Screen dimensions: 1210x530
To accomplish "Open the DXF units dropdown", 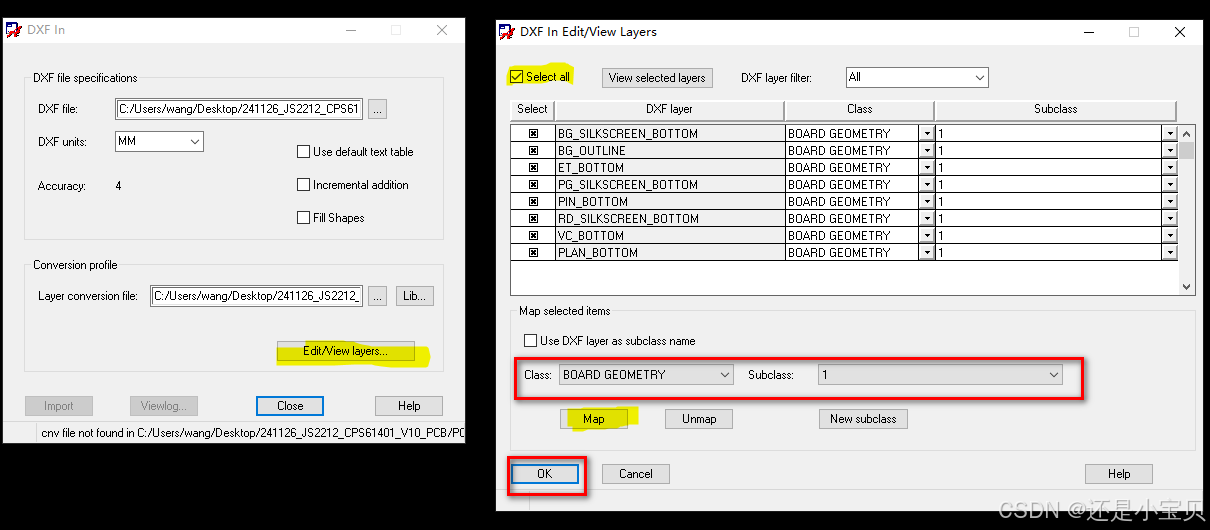I will tap(160, 142).
